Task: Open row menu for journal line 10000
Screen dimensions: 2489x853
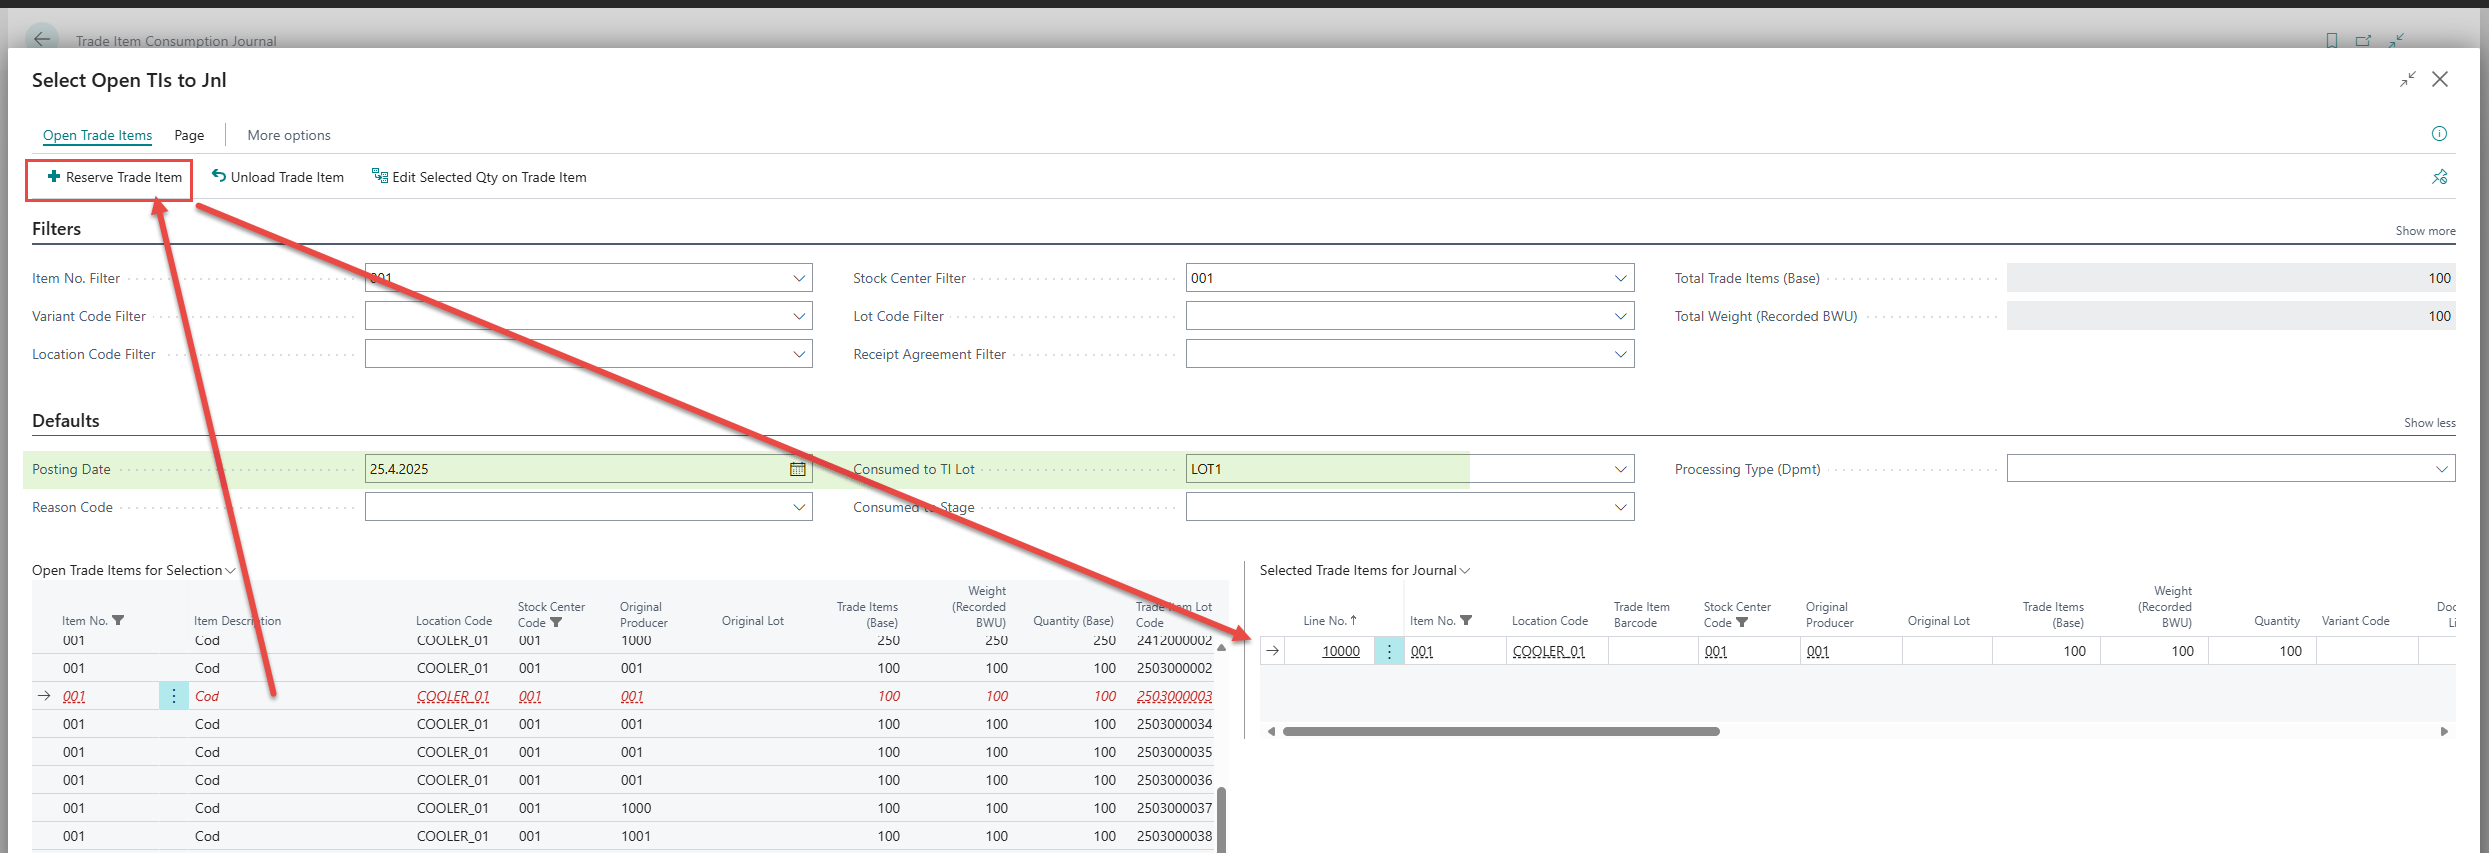Action: coord(1388,651)
